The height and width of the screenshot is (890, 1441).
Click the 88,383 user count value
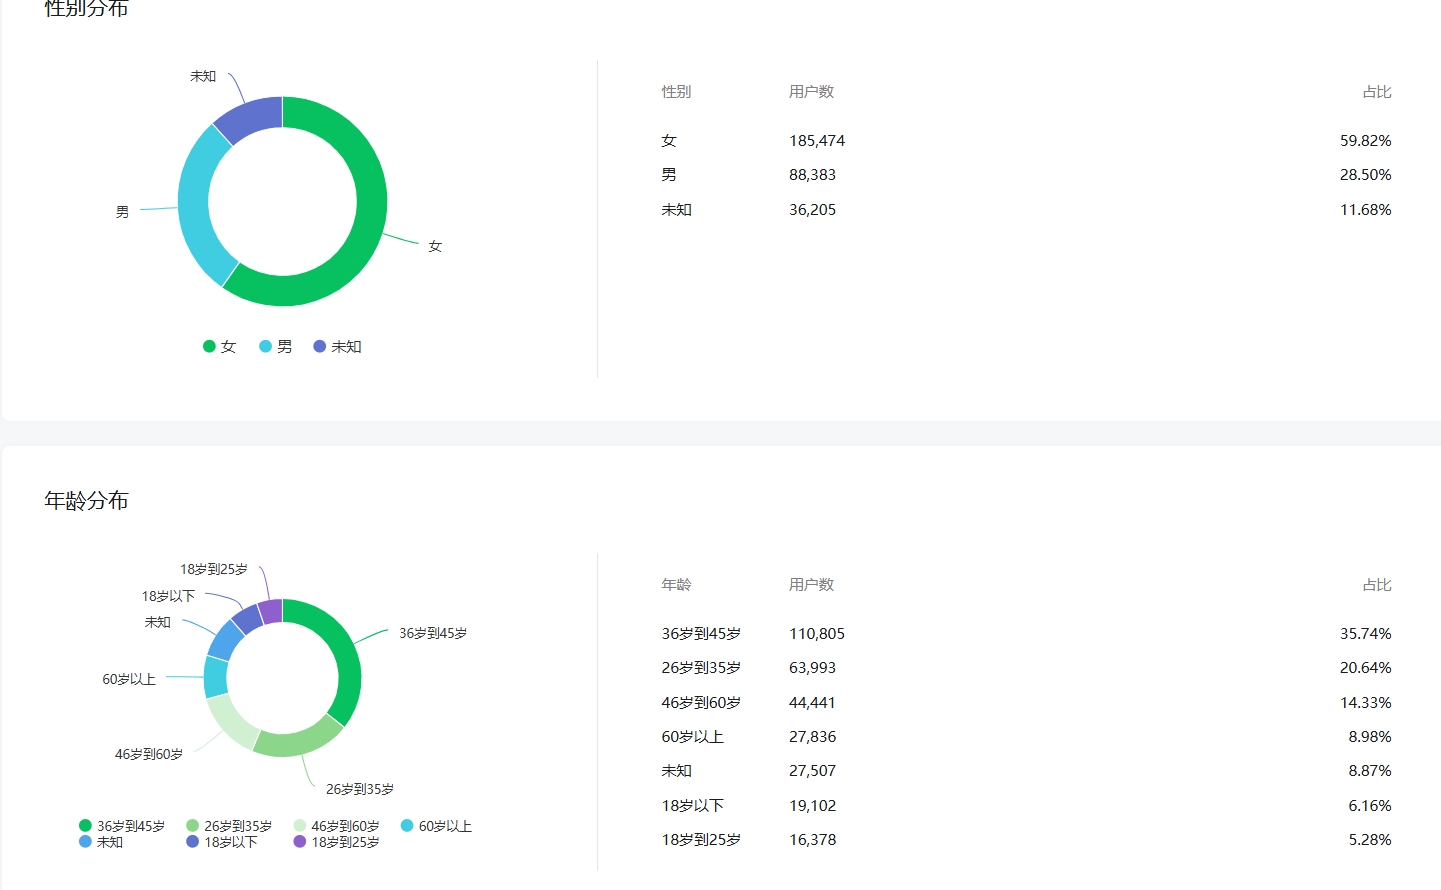tap(812, 175)
